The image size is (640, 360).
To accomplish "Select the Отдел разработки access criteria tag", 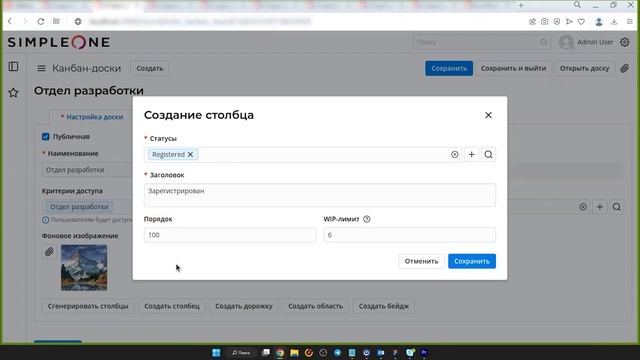I will tap(79, 207).
